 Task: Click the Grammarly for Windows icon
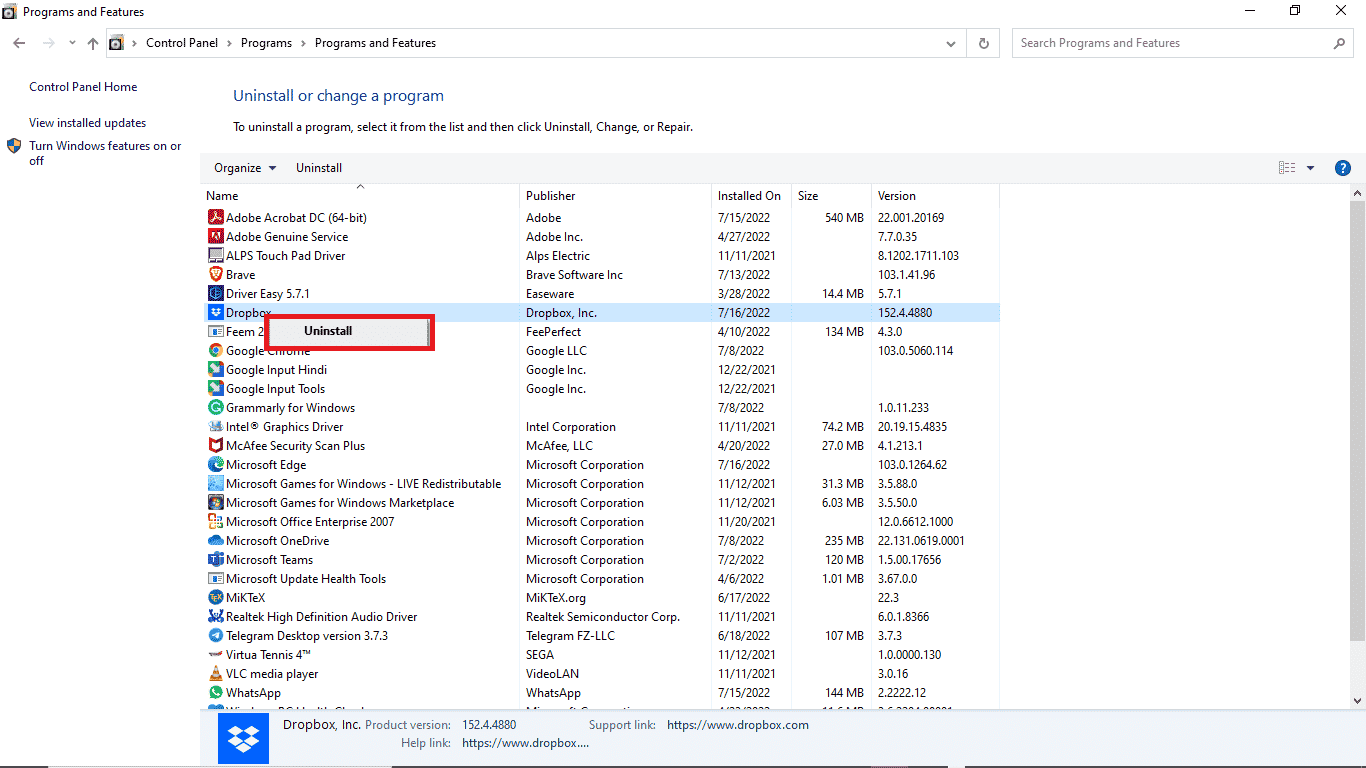click(215, 407)
